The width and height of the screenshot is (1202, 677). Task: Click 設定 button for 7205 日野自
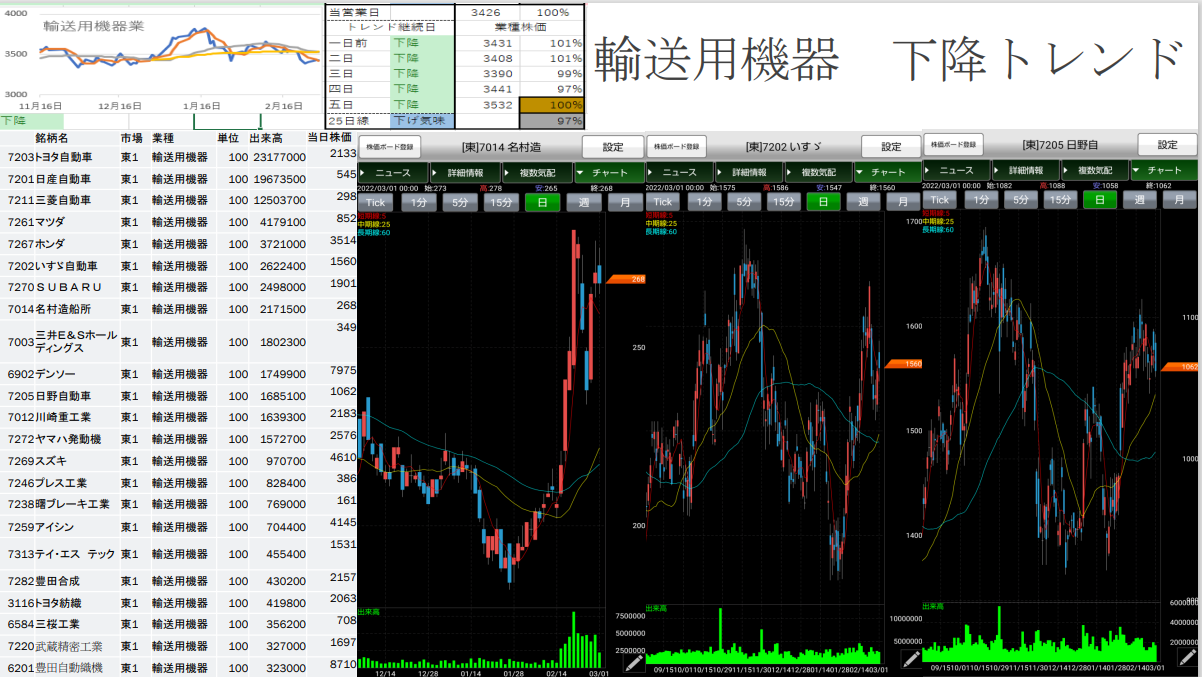1167,145
